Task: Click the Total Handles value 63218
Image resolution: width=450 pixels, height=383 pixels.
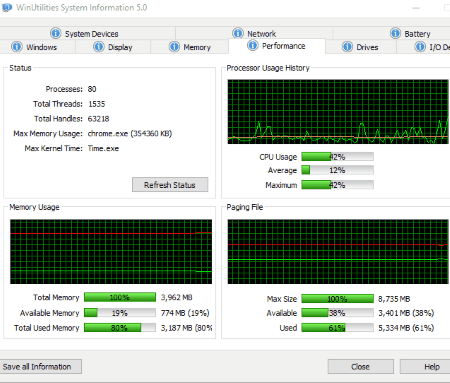Action: pyautogui.click(x=99, y=119)
